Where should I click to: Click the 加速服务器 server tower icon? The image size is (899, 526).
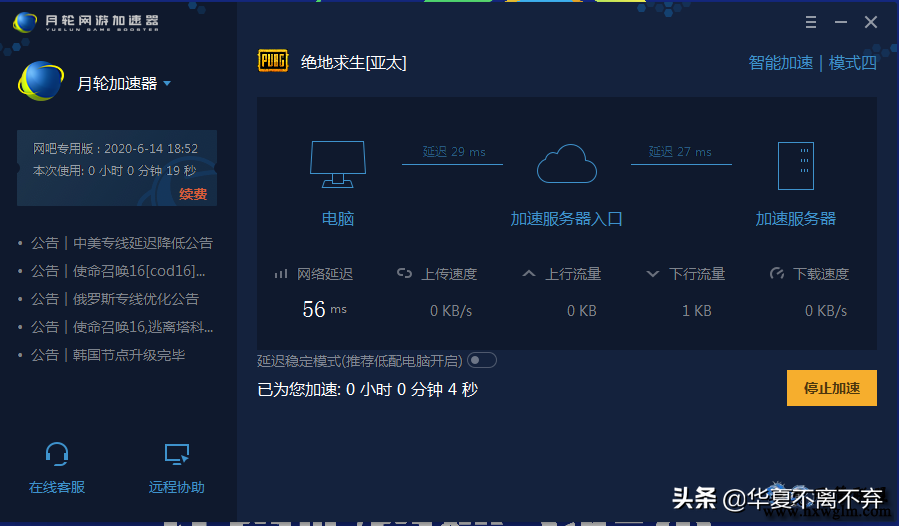coord(796,165)
